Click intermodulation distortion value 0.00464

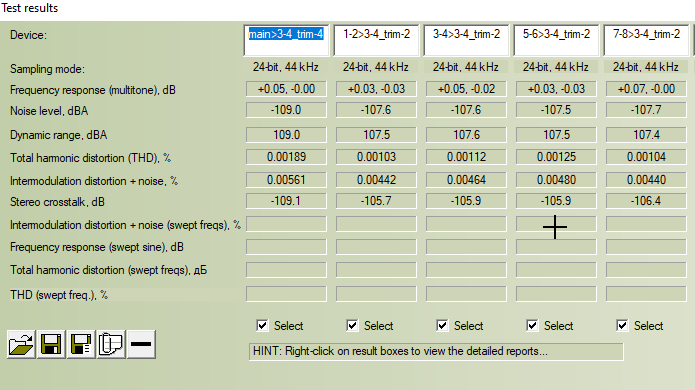click(x=466, y=179)
